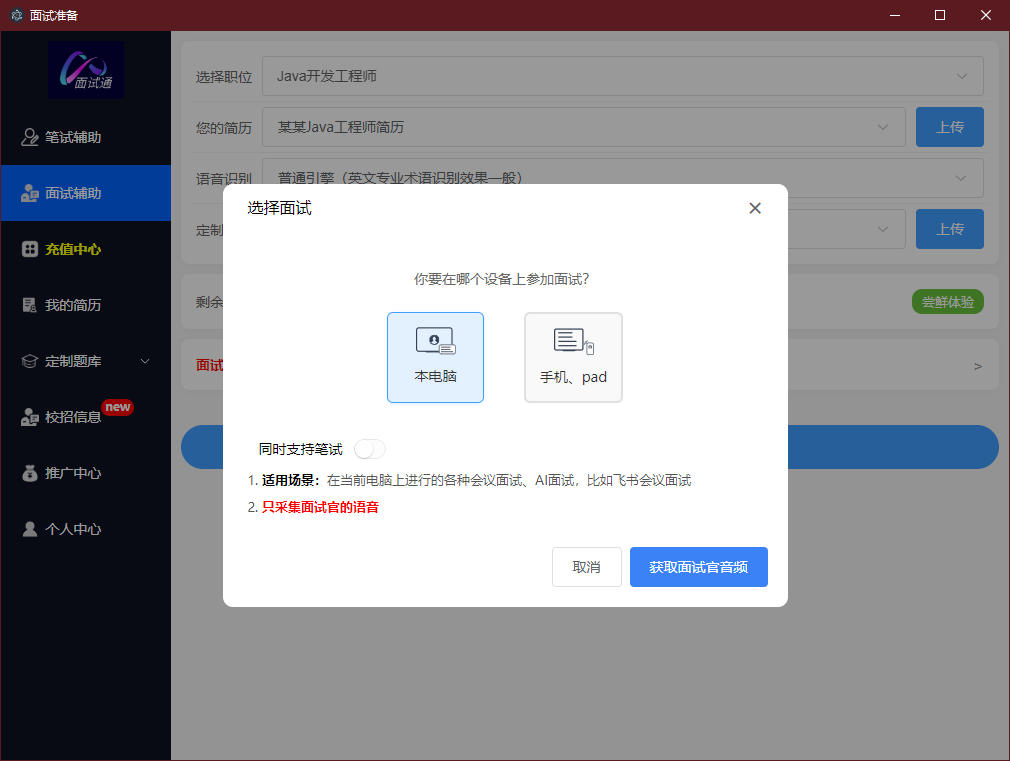Close the 选择面试 dialog

click(755, 208)
